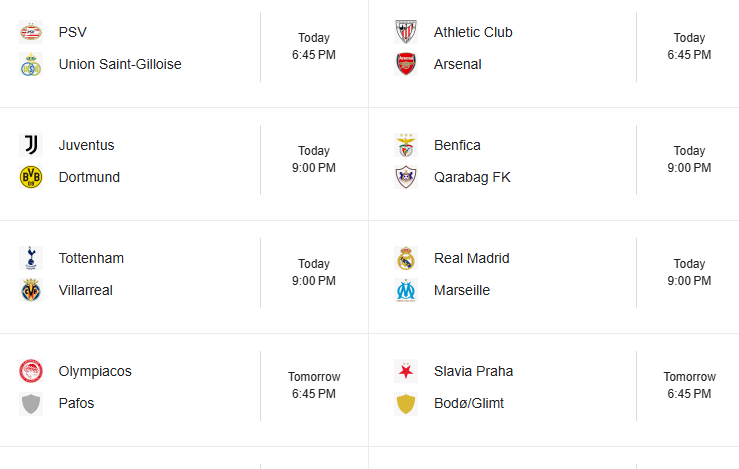The width and height of the screenshot is (739, 469).
Task: Open the Pafos team link
Action: pos(77,403)
